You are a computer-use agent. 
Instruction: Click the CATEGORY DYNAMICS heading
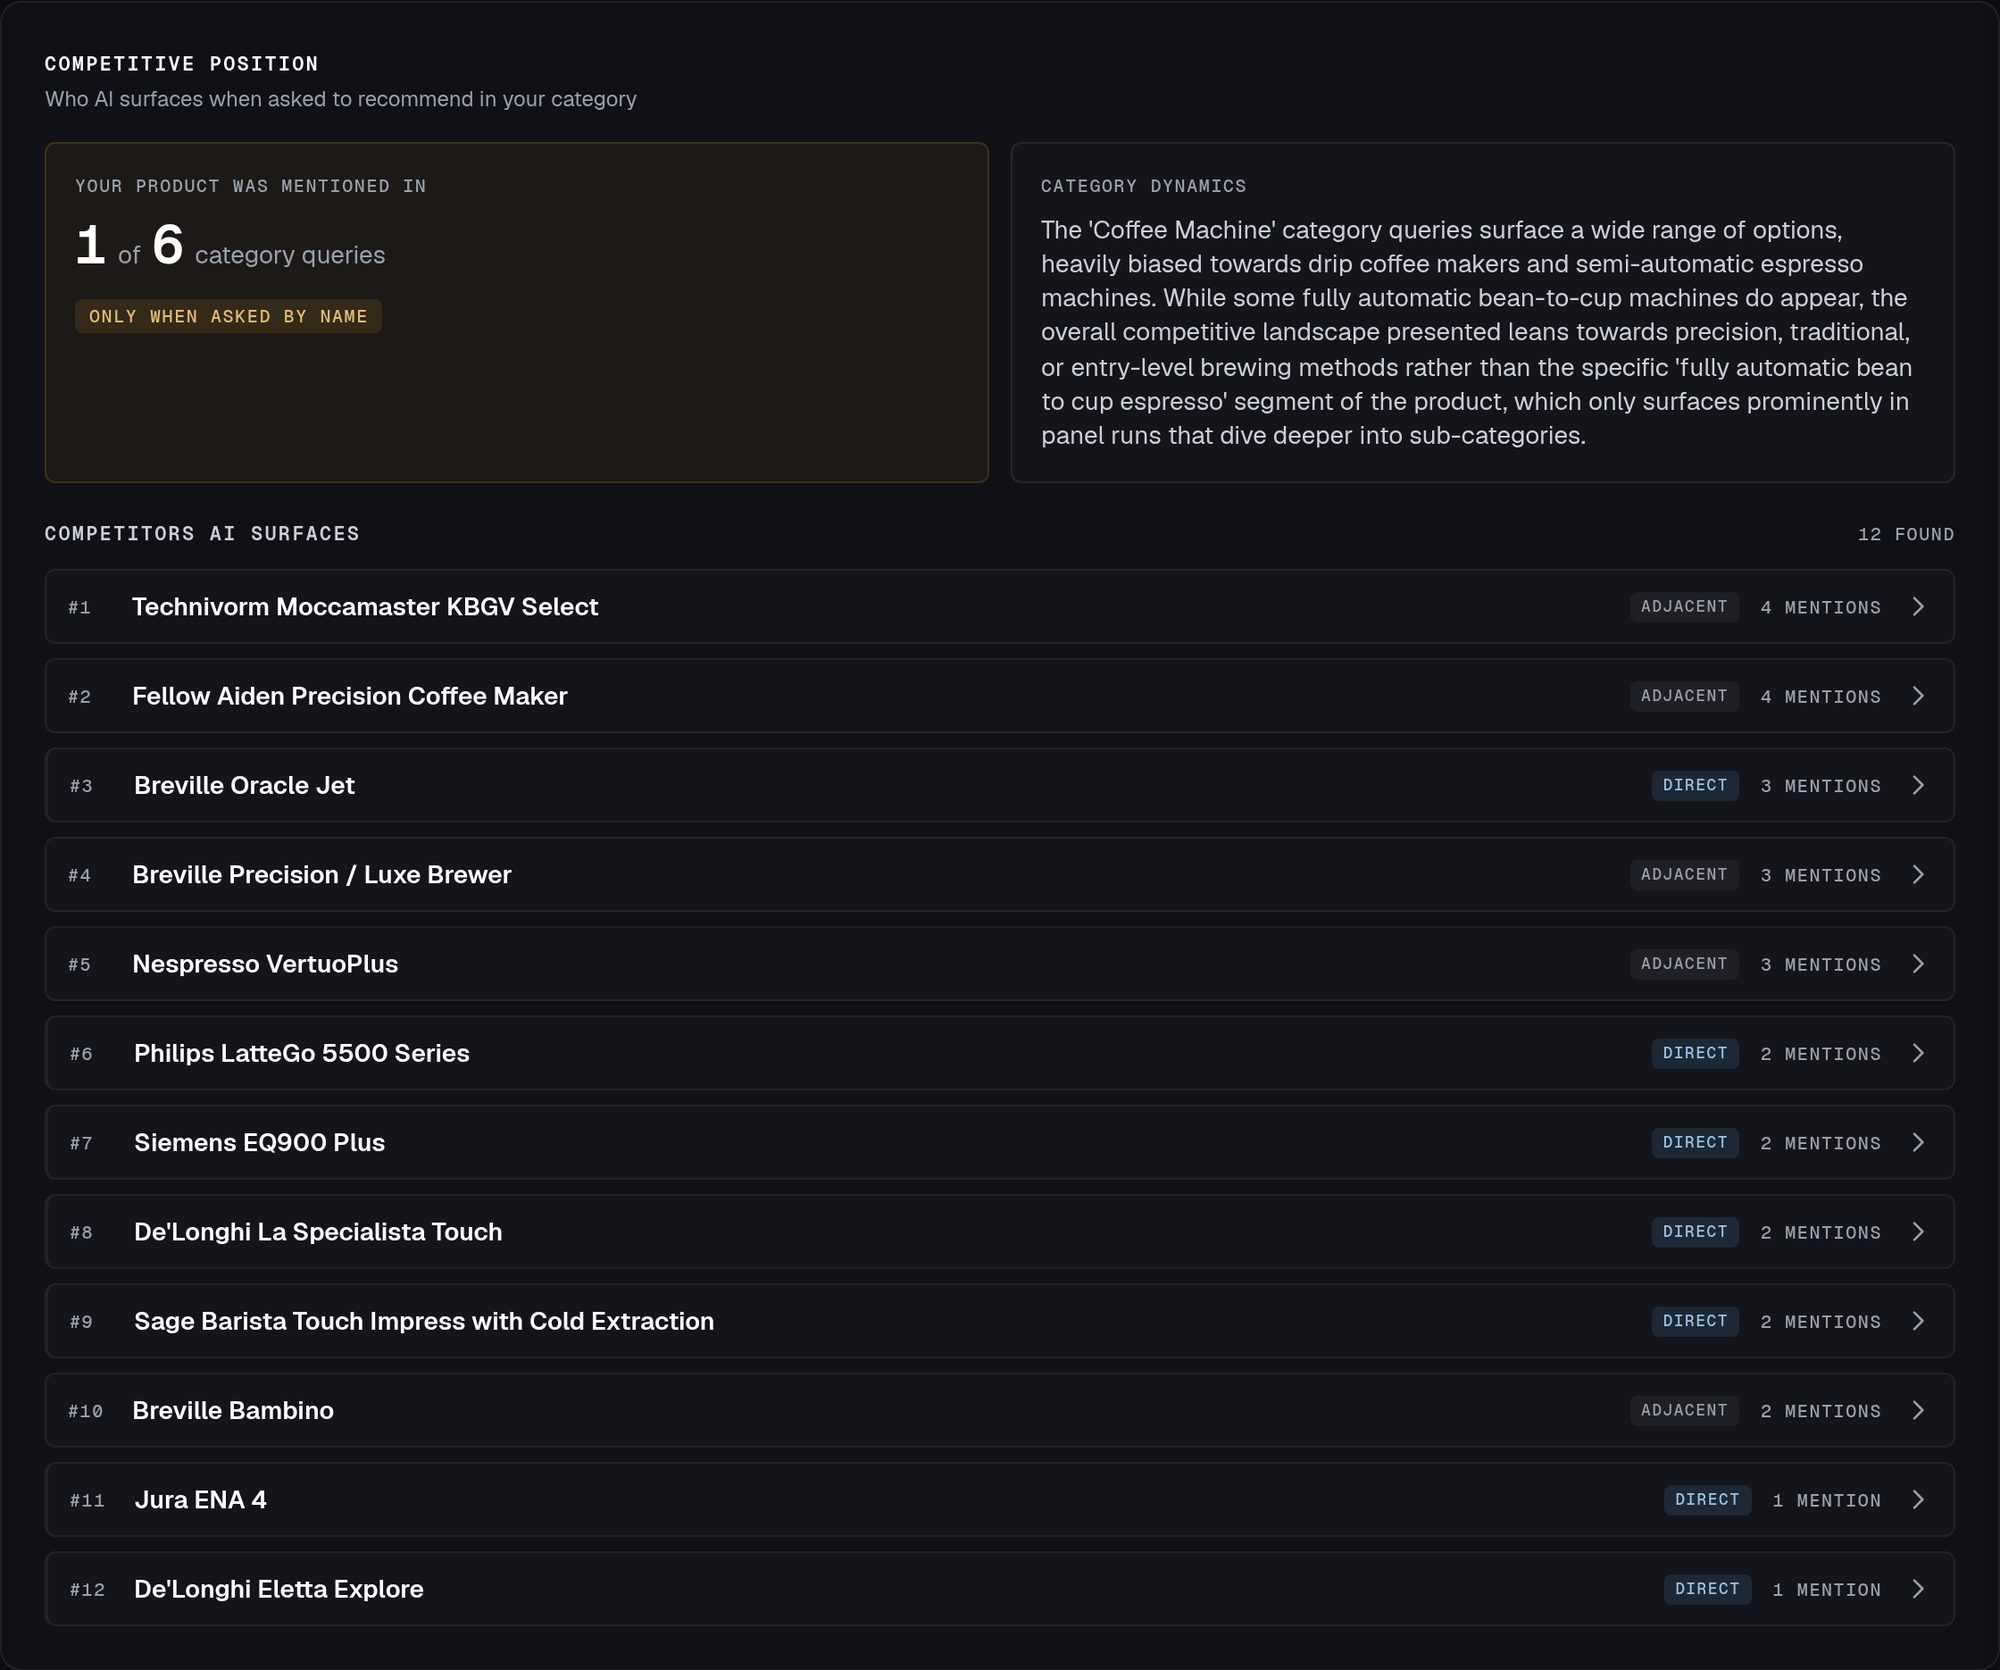point(1143,186)
